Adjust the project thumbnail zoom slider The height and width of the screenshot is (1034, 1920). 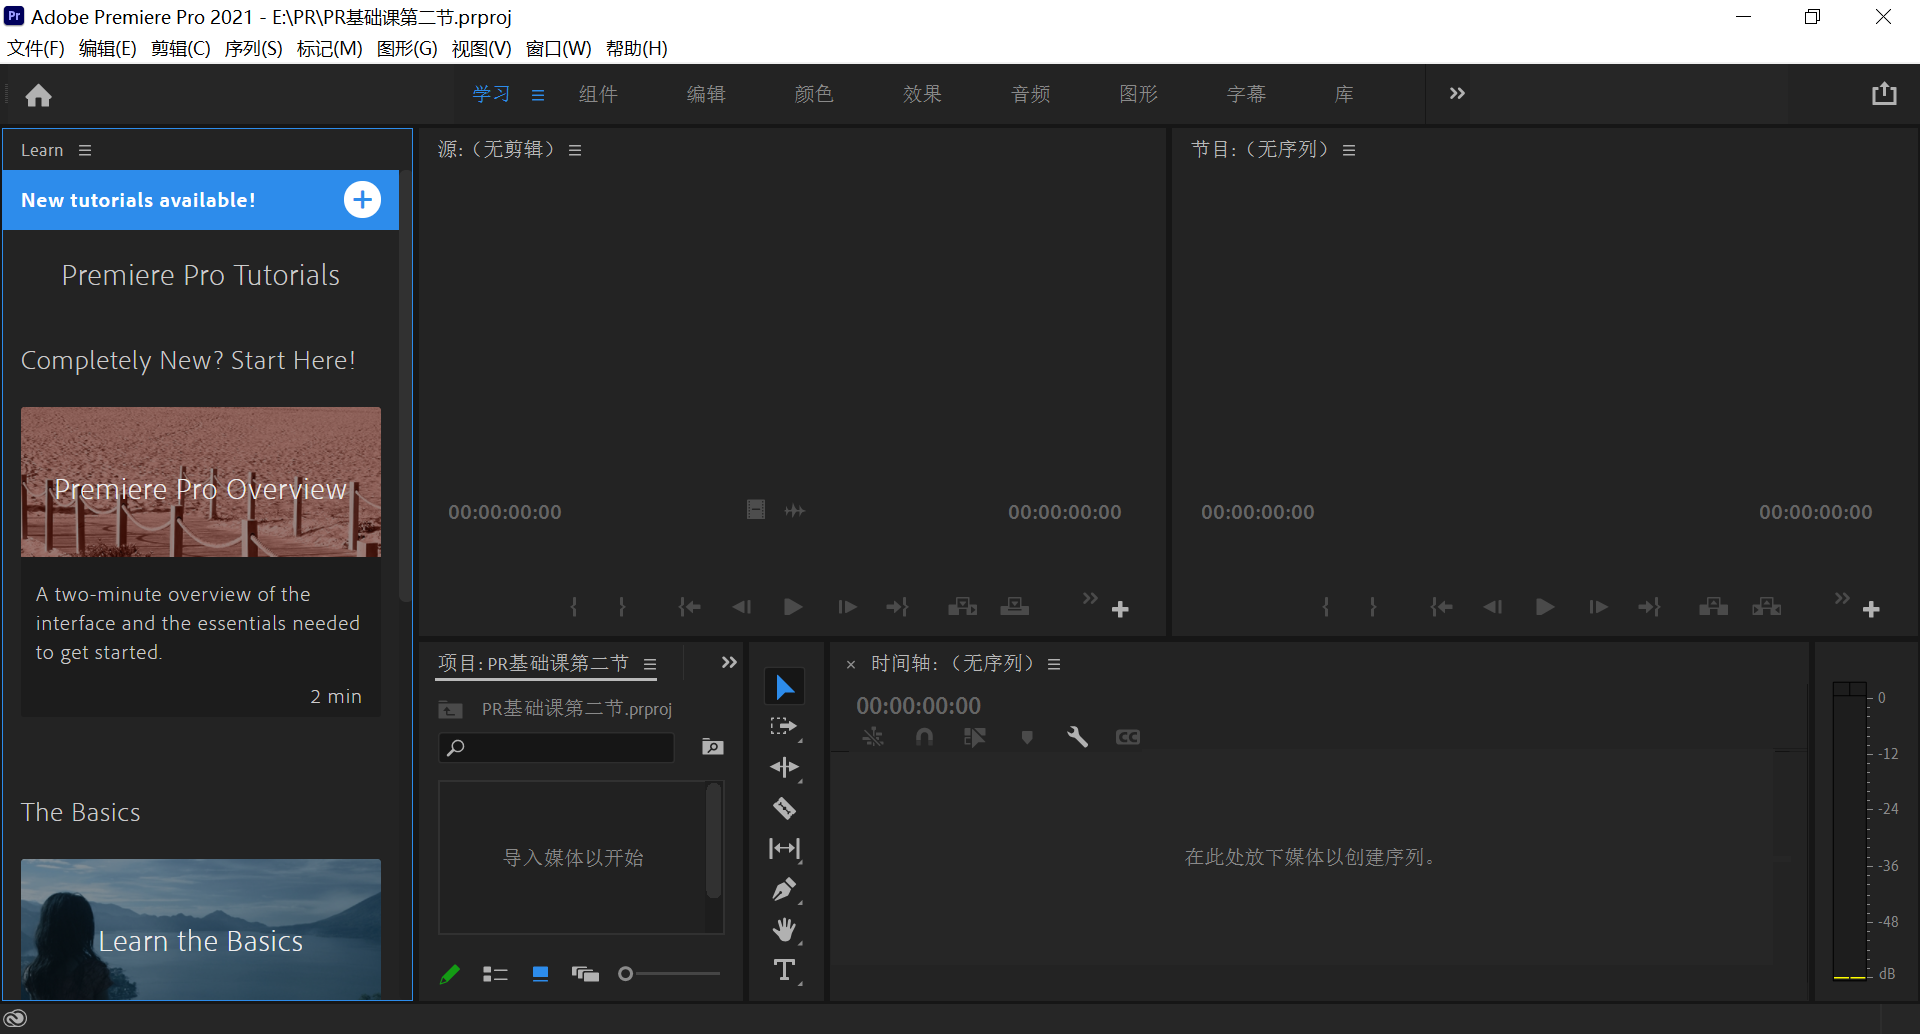[669, 974]
